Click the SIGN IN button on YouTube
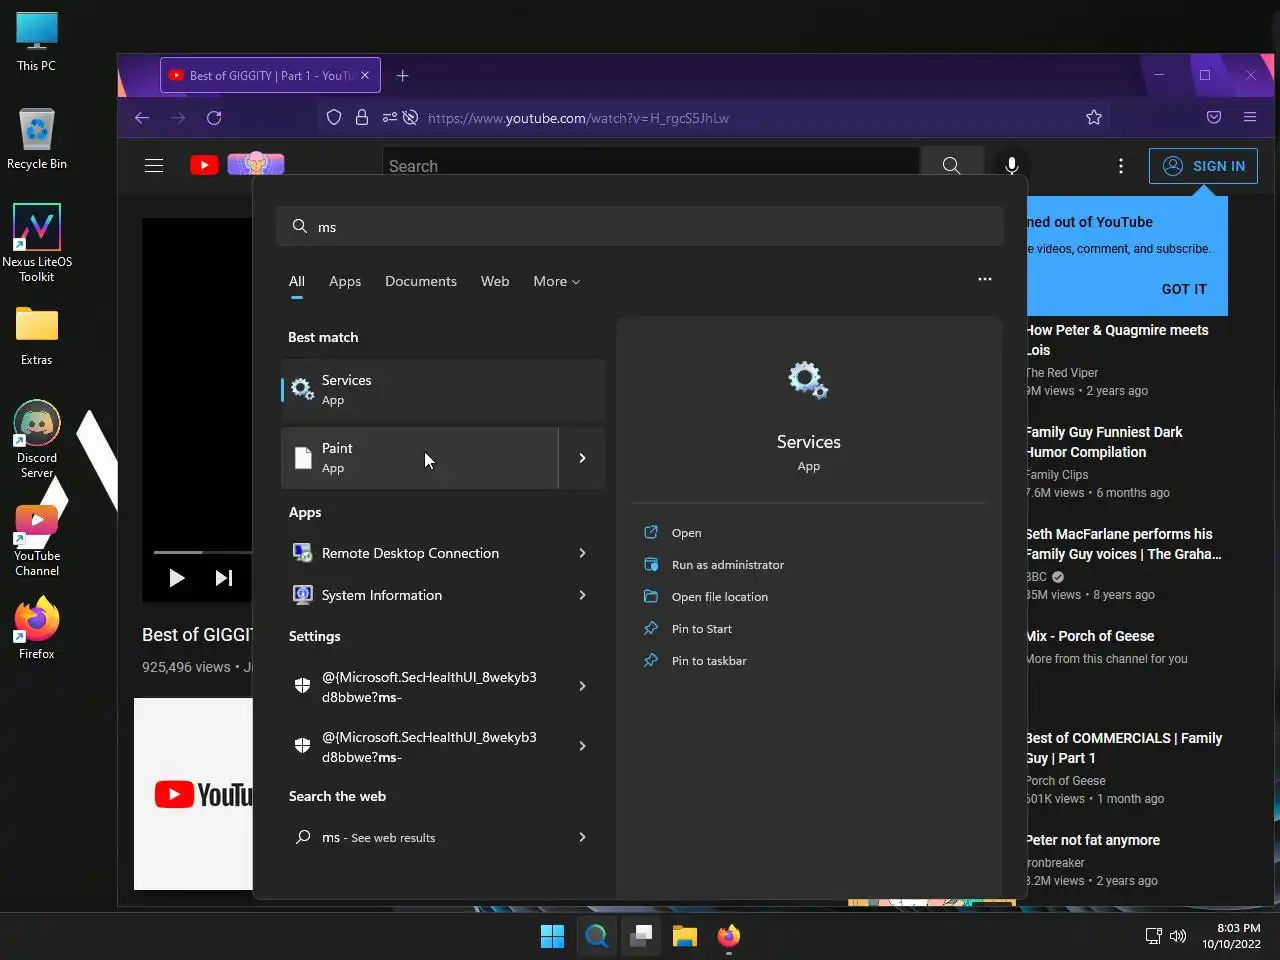Viewport: 1280px width, 960px height. (x=1203, y=166)
